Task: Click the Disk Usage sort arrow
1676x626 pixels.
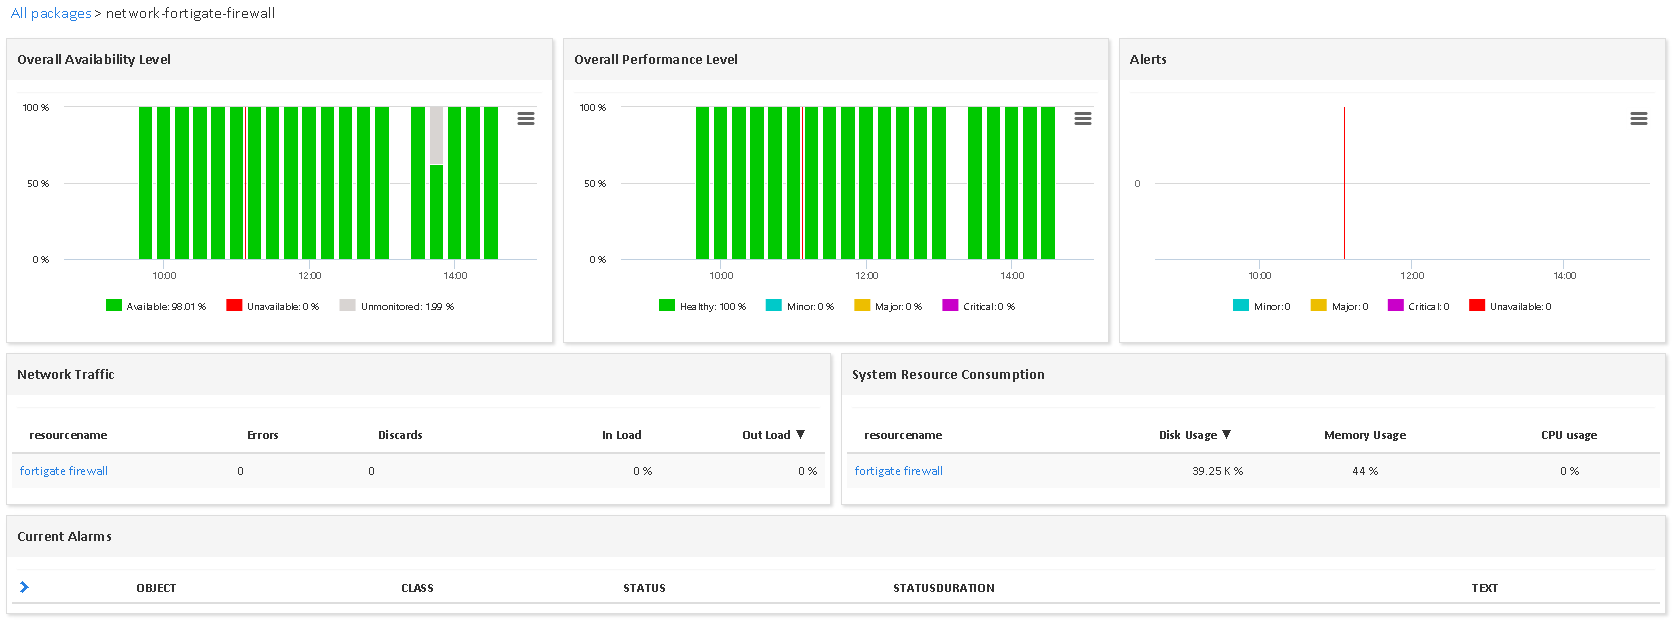Action: [x=1226, y=434]
